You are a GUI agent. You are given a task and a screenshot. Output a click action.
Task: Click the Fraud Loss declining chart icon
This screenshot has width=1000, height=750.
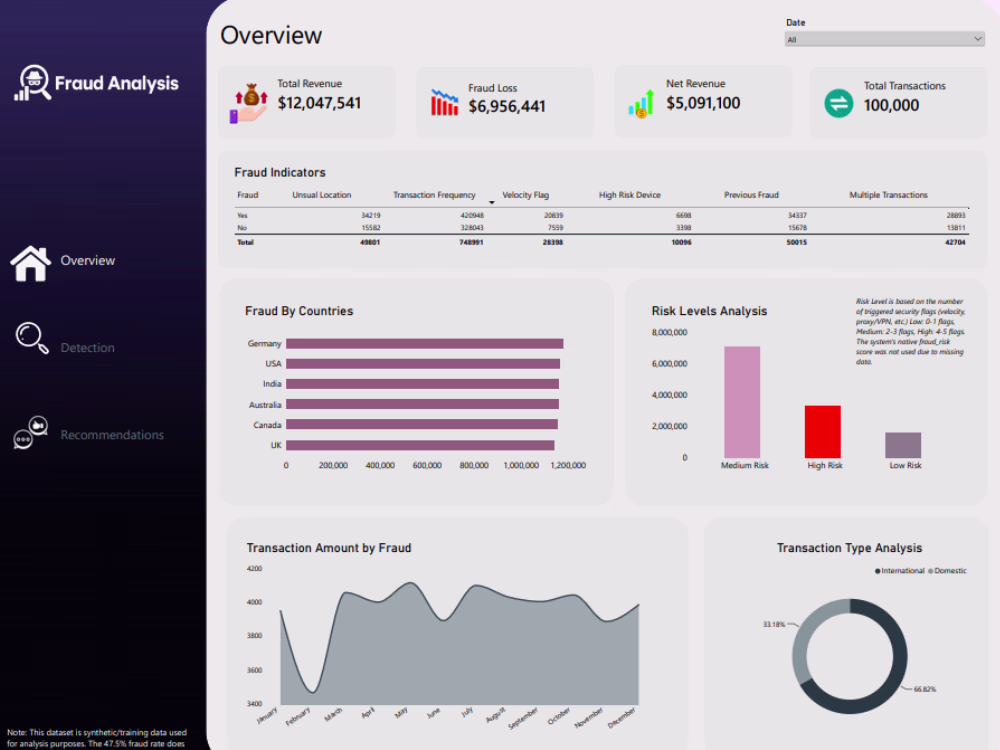[x=445, y=102]
